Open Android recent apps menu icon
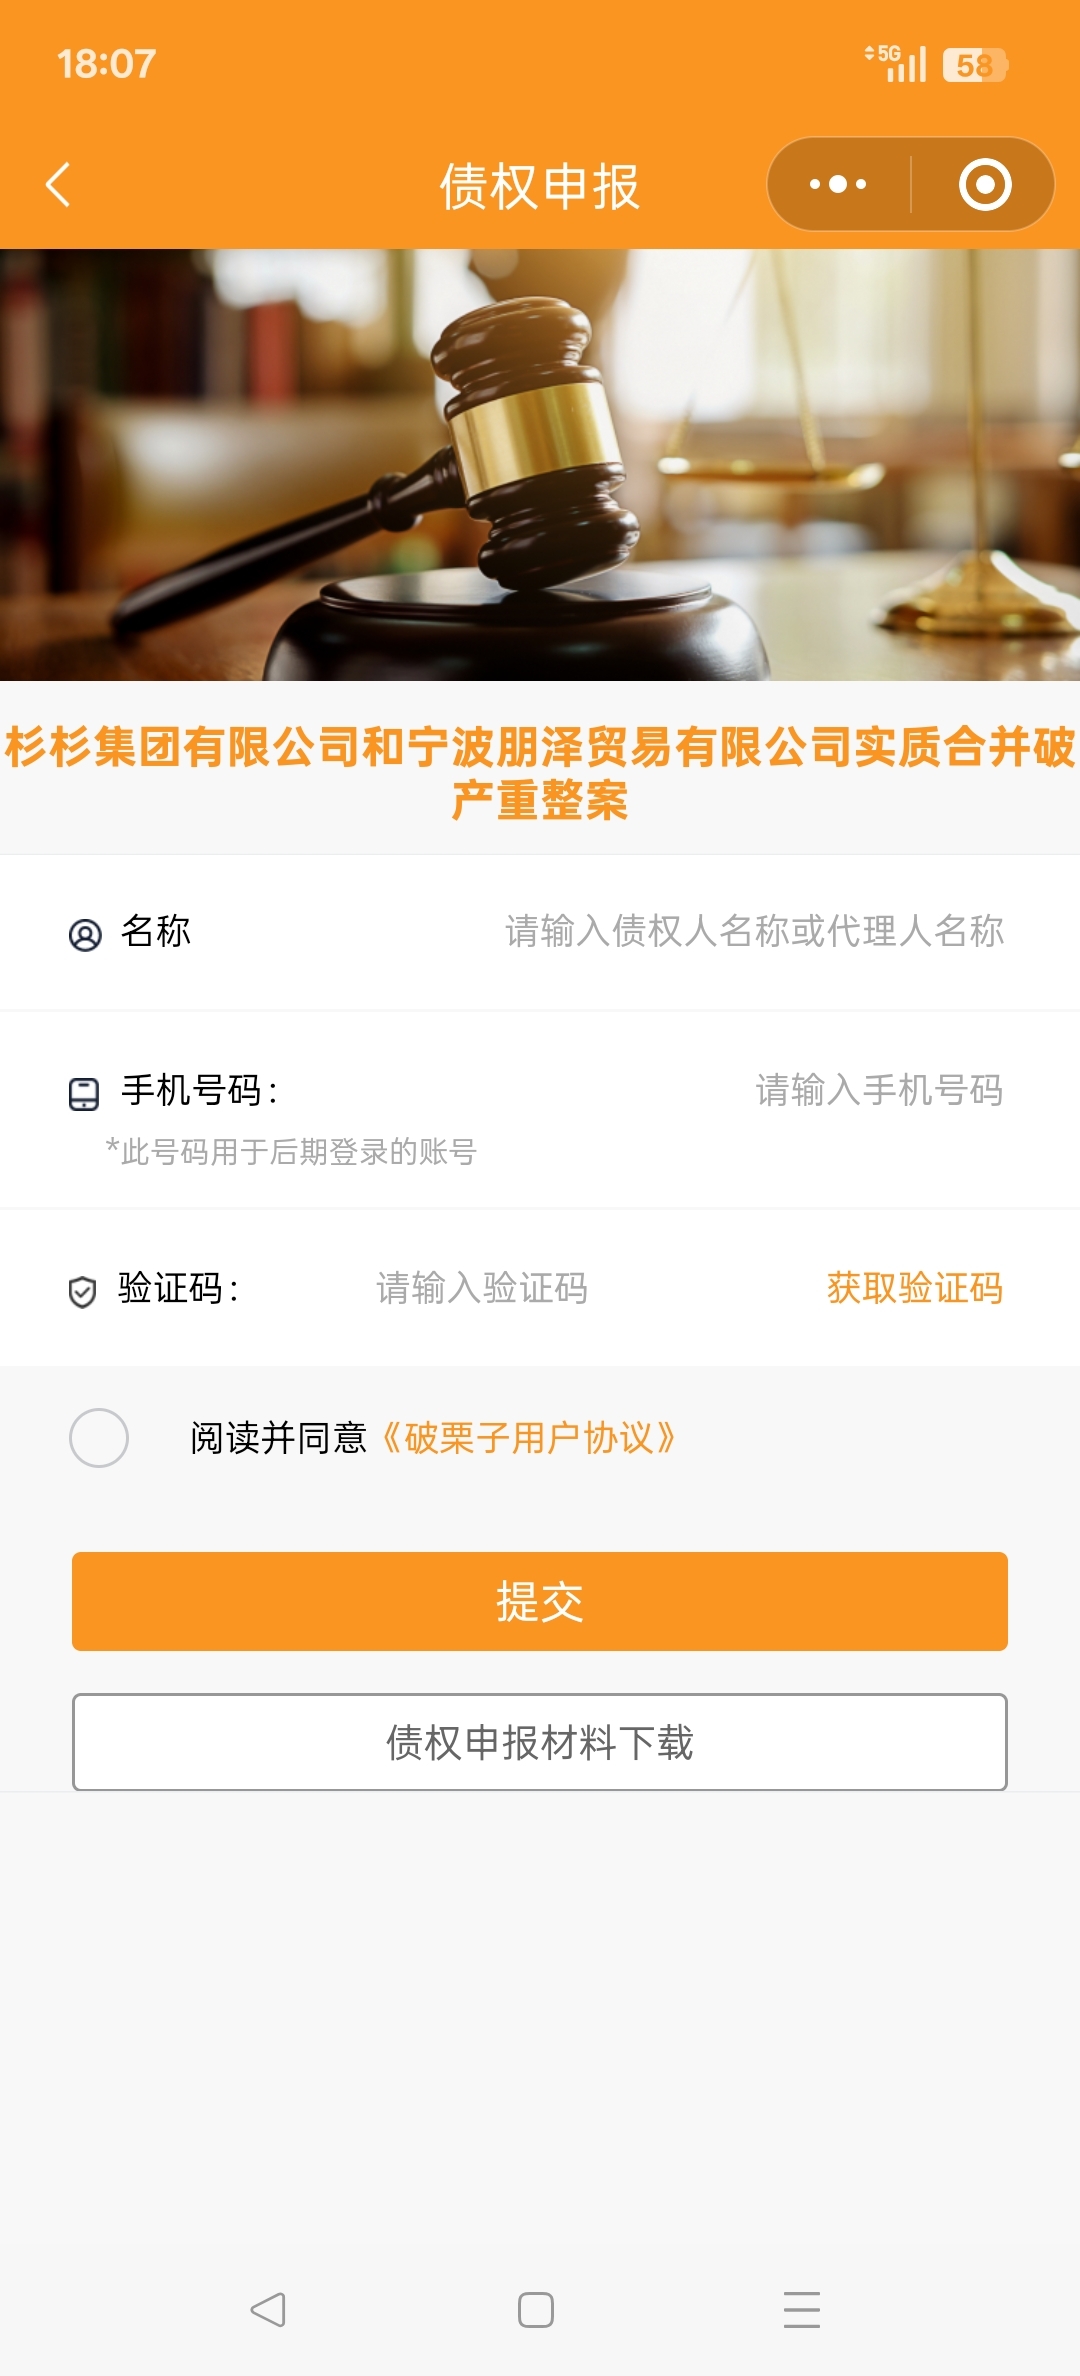The image size is (1080, 2376). pyautogui.click(x=801, y=2310)
